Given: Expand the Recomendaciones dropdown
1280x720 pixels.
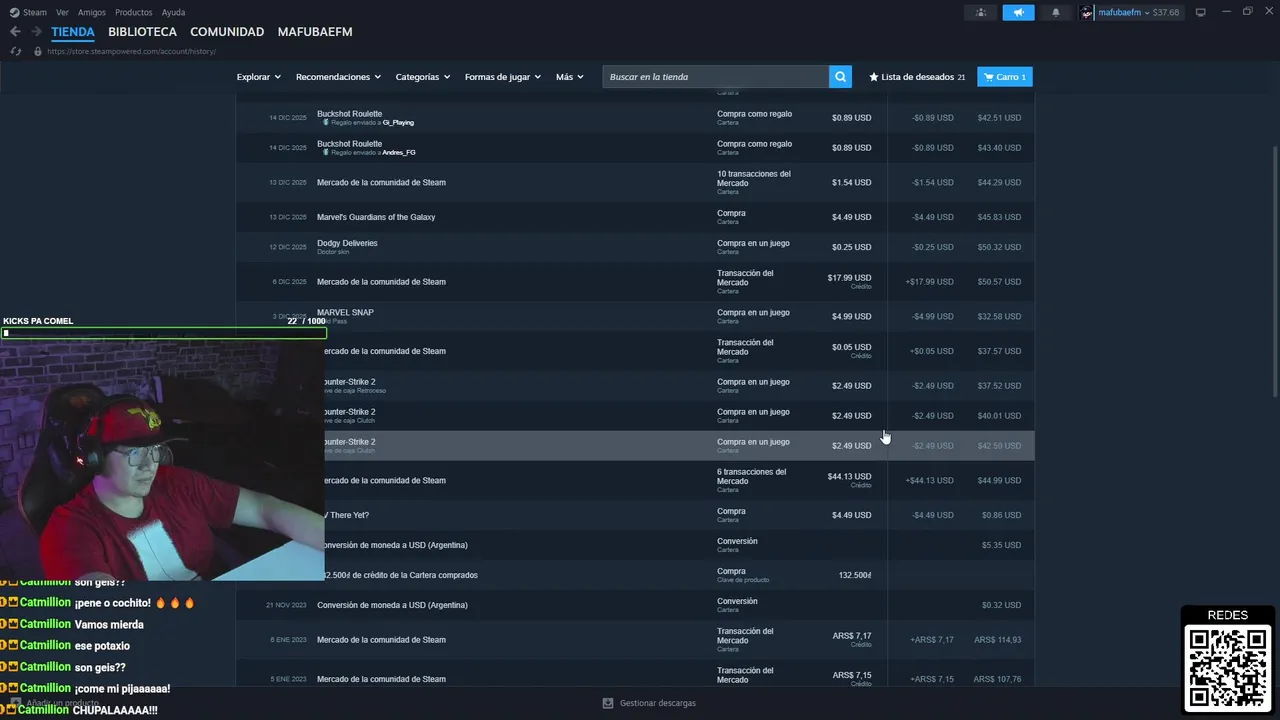Looking at the screenshot, I should 338,77.
